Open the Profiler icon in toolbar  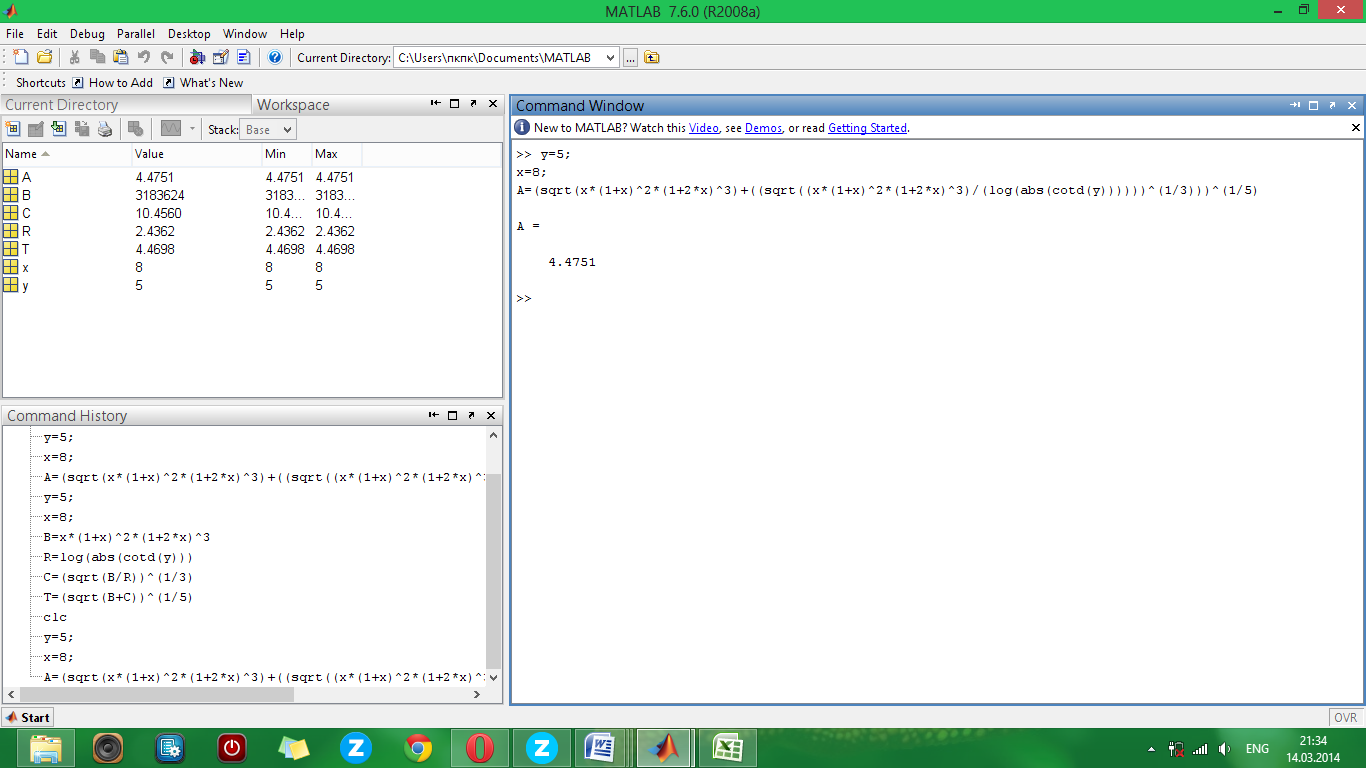coord(243,57)
